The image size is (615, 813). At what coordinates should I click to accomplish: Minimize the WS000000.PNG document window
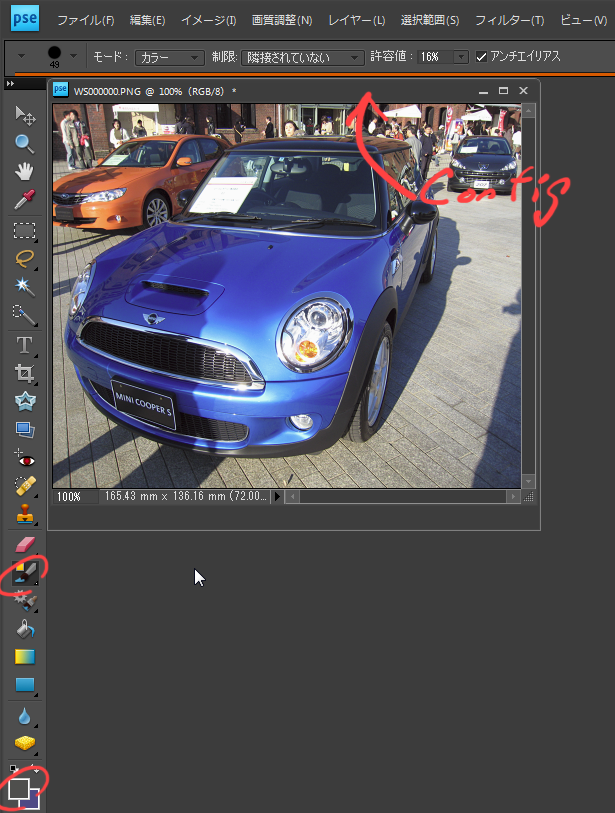click(483, 91)
